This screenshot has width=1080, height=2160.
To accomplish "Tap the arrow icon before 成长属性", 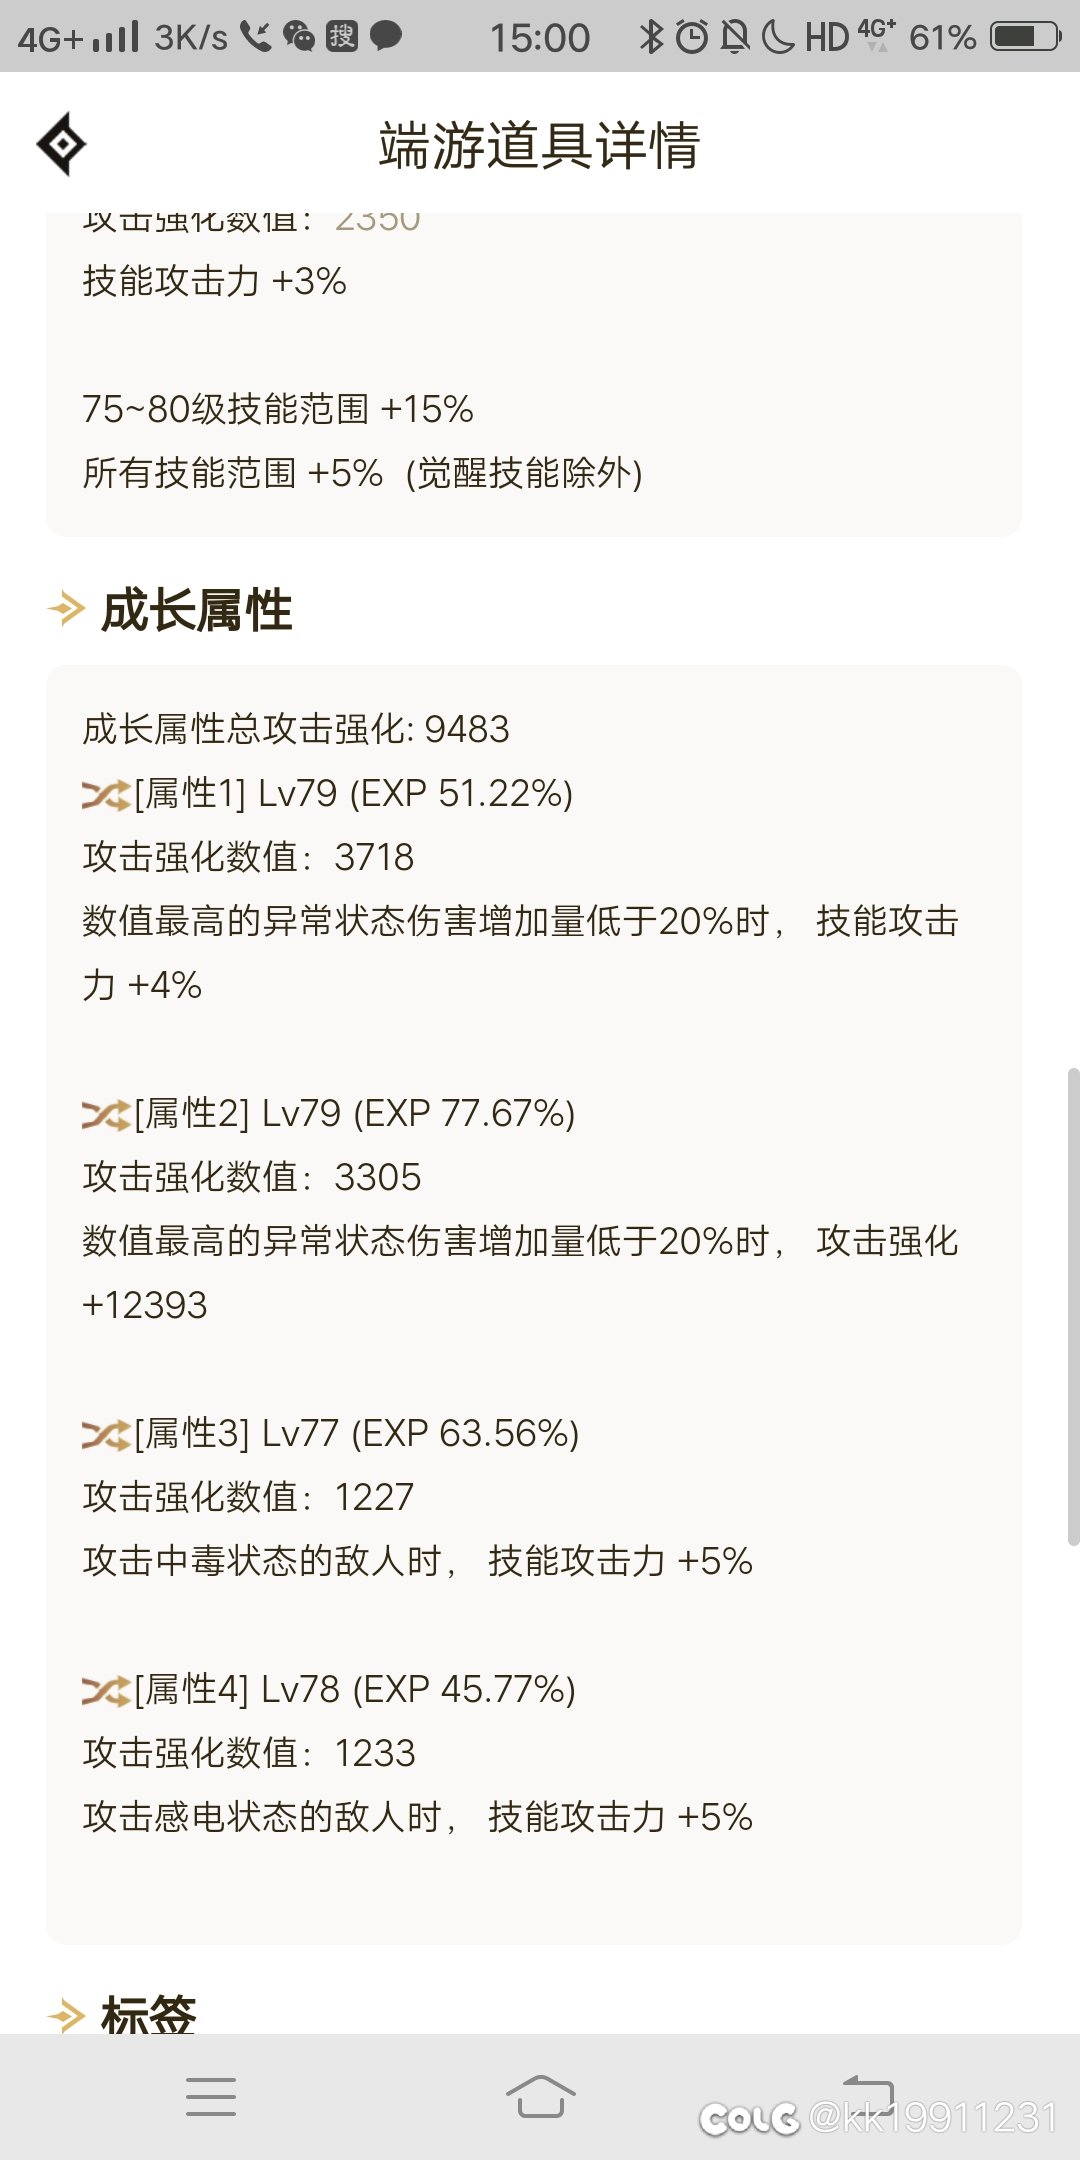I will pos(67,609).
